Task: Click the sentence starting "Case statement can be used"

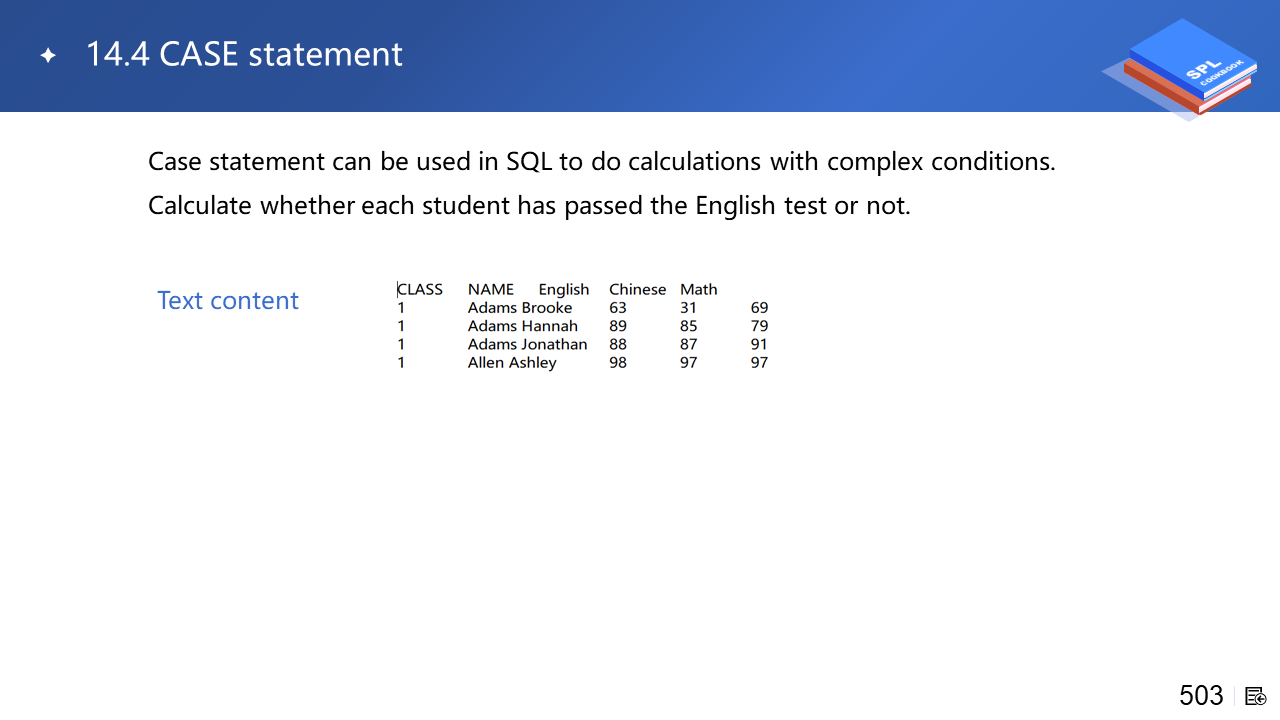Action: [601, 161]
